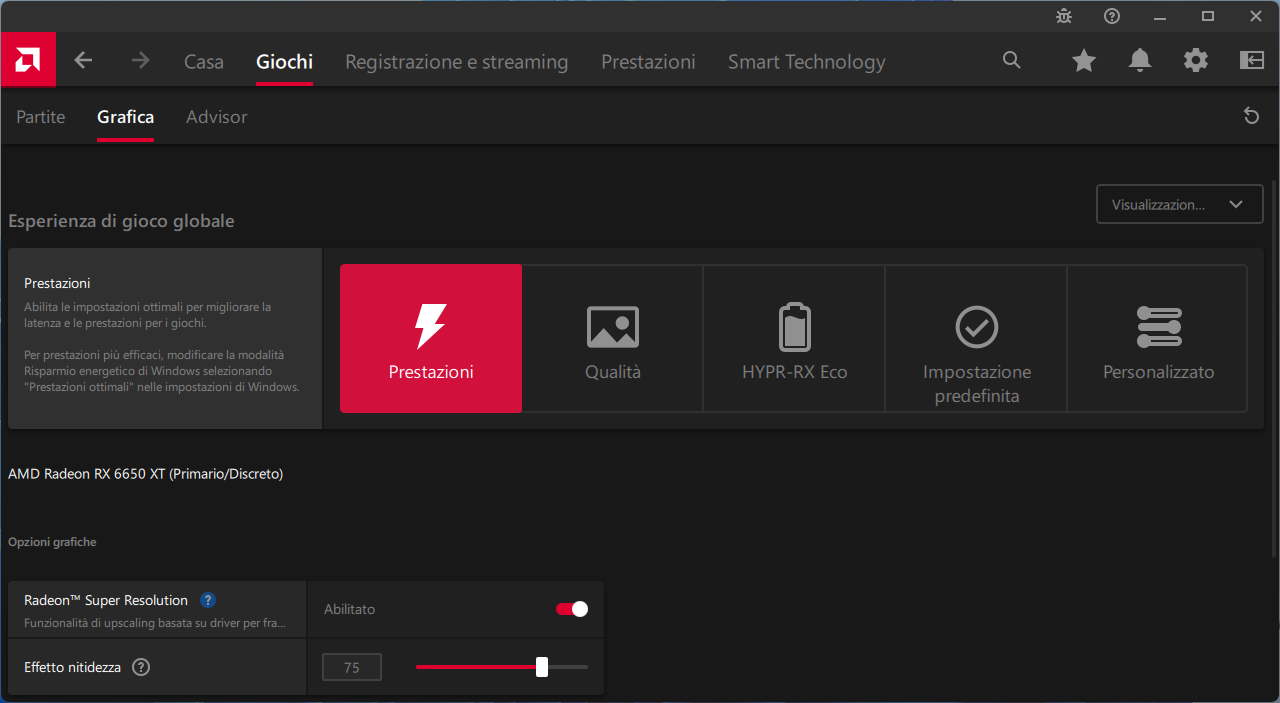
Task: Choose Impostazione predefinita profile
Action: point(977,339)
